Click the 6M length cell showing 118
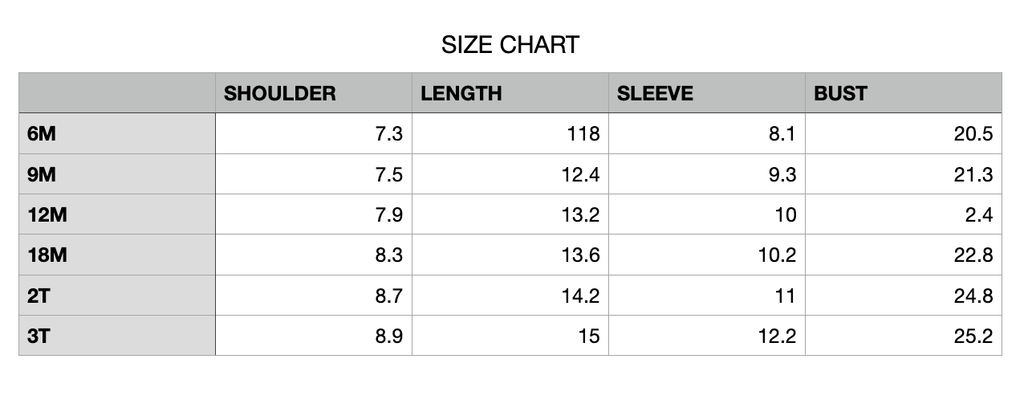This screenshot has width=1024, height=408. (510, 133)
